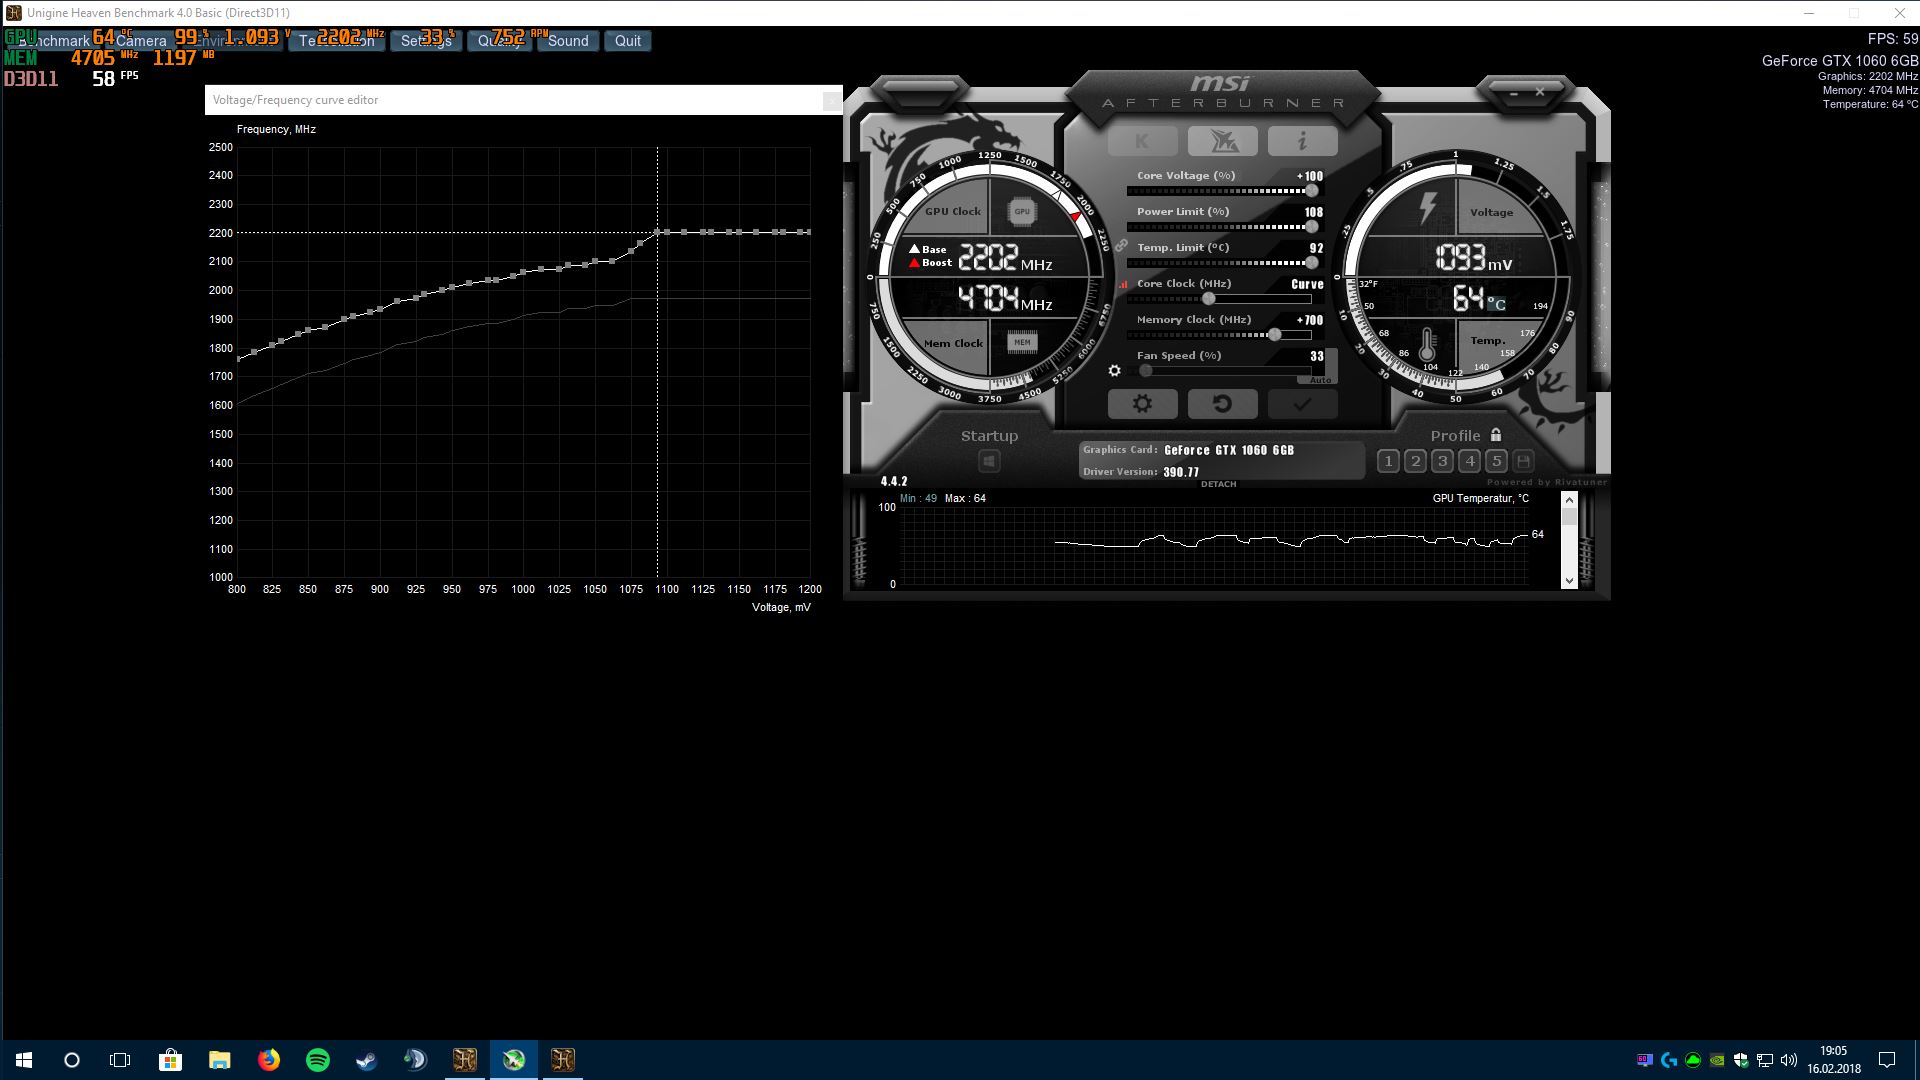Open Spotify from the taskbar
Viewport: 1920px width, 1080px height.
point(318,1060)
